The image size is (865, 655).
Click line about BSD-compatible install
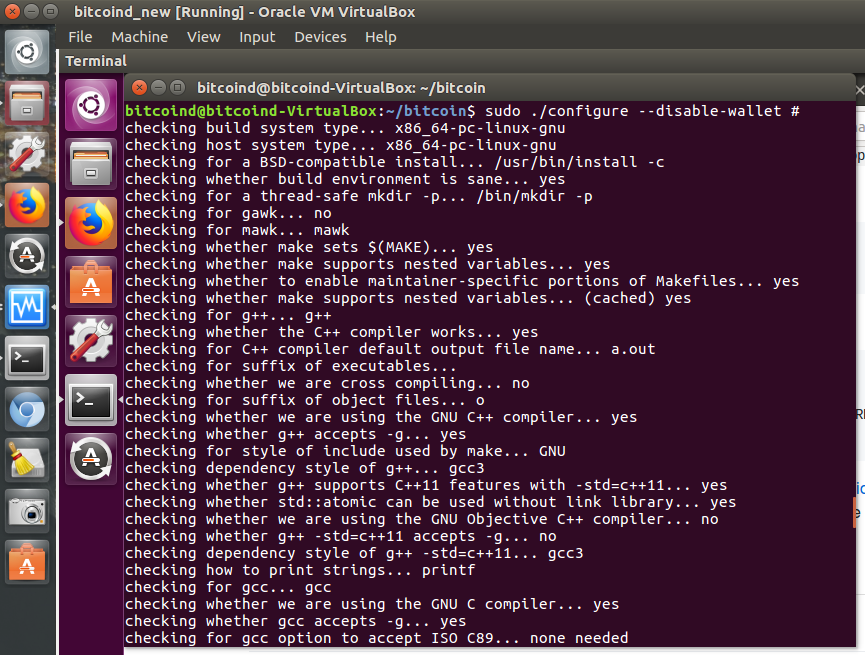[395, 162]
